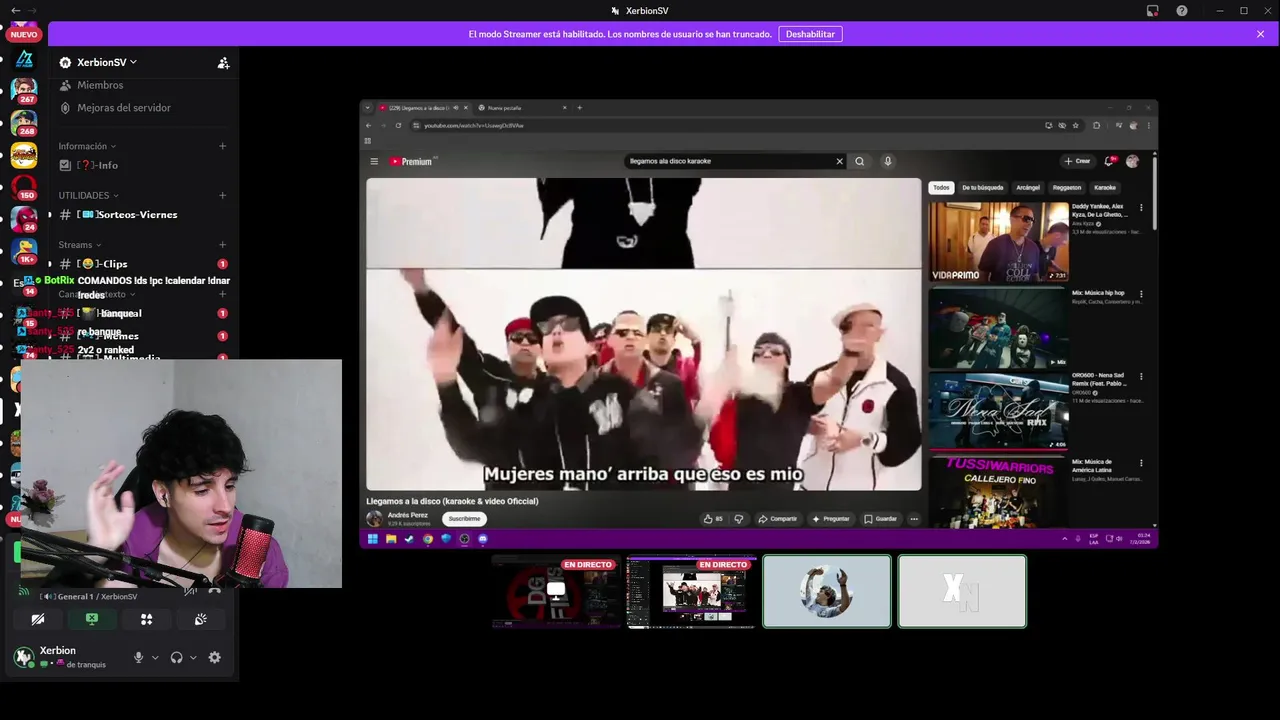Click the Xerbion user avatar
Screen dimensions: 1280x720
pos(23,657)
